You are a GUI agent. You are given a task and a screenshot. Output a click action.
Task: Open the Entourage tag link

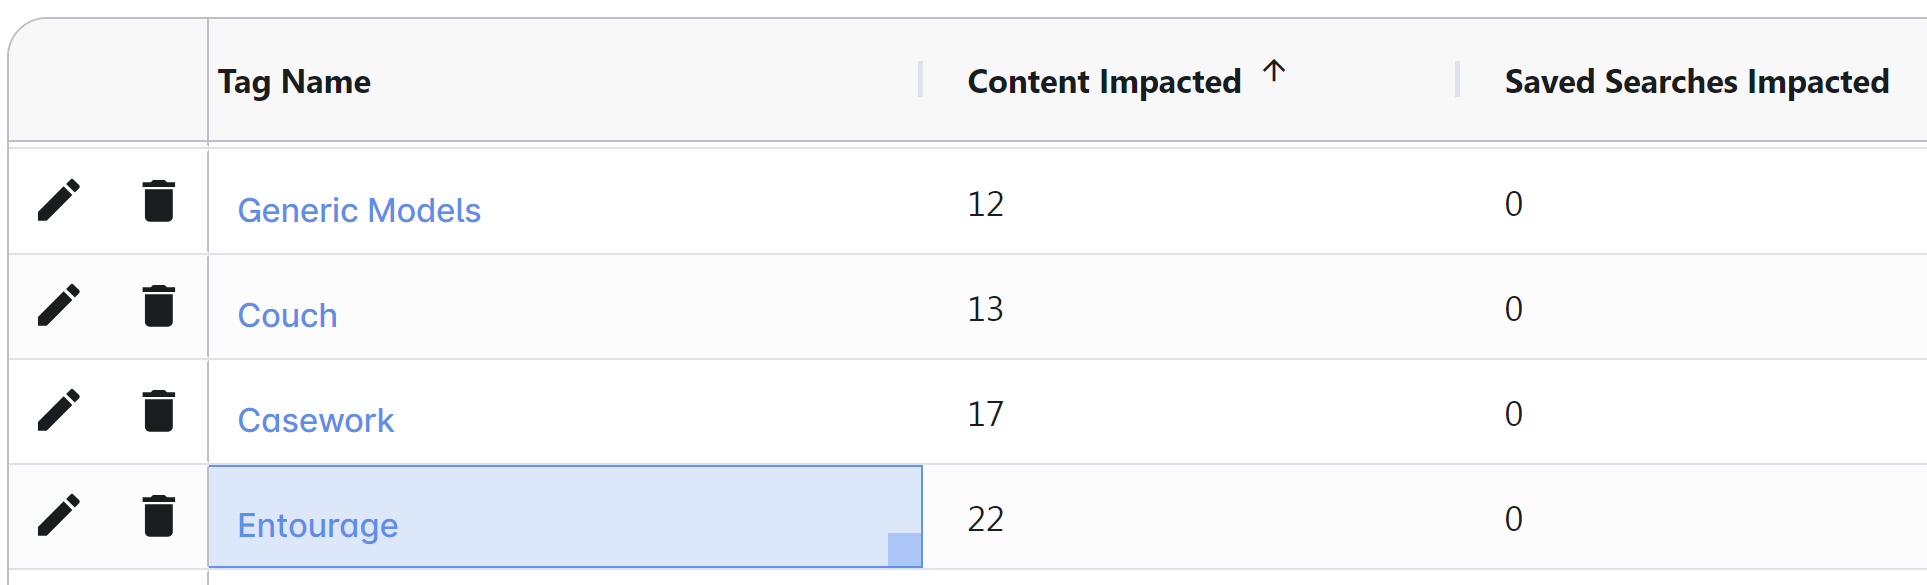click(318, 525)
